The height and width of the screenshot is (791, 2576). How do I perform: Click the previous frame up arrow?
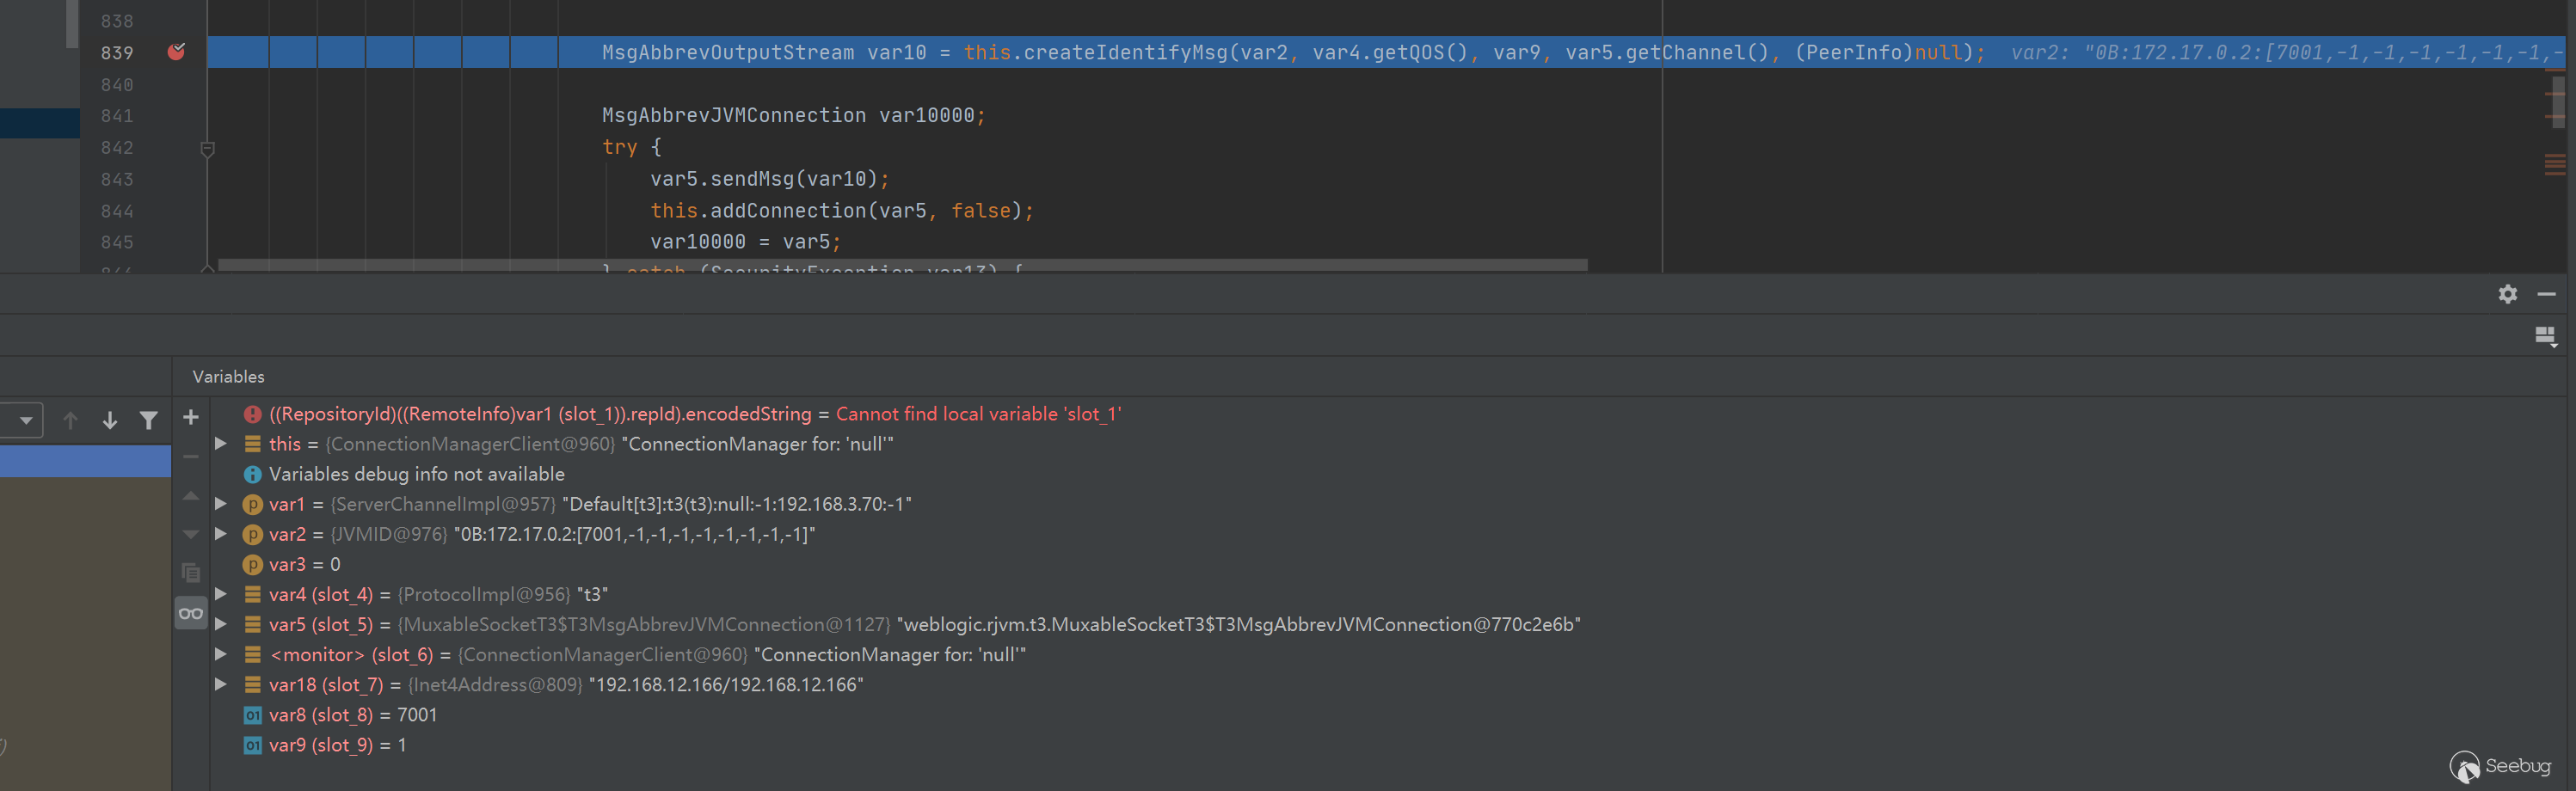[70, 421]
